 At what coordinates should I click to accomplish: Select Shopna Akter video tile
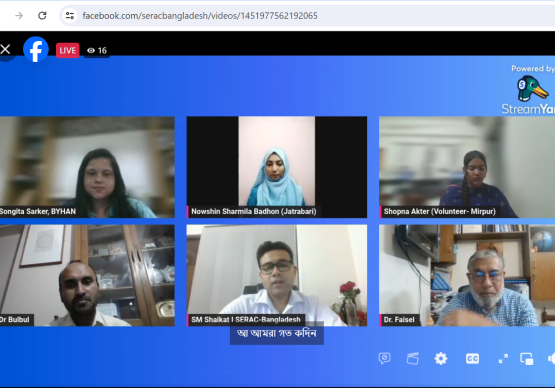click(x=467, y=167)
